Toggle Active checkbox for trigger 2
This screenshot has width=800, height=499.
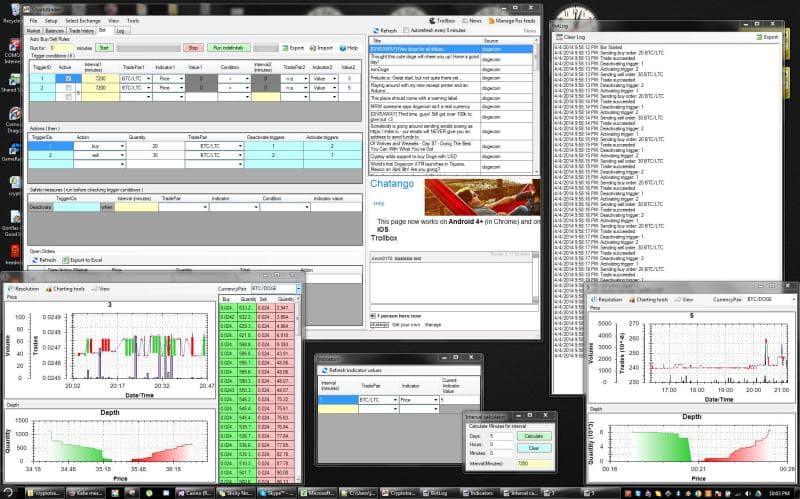point(67,88)
